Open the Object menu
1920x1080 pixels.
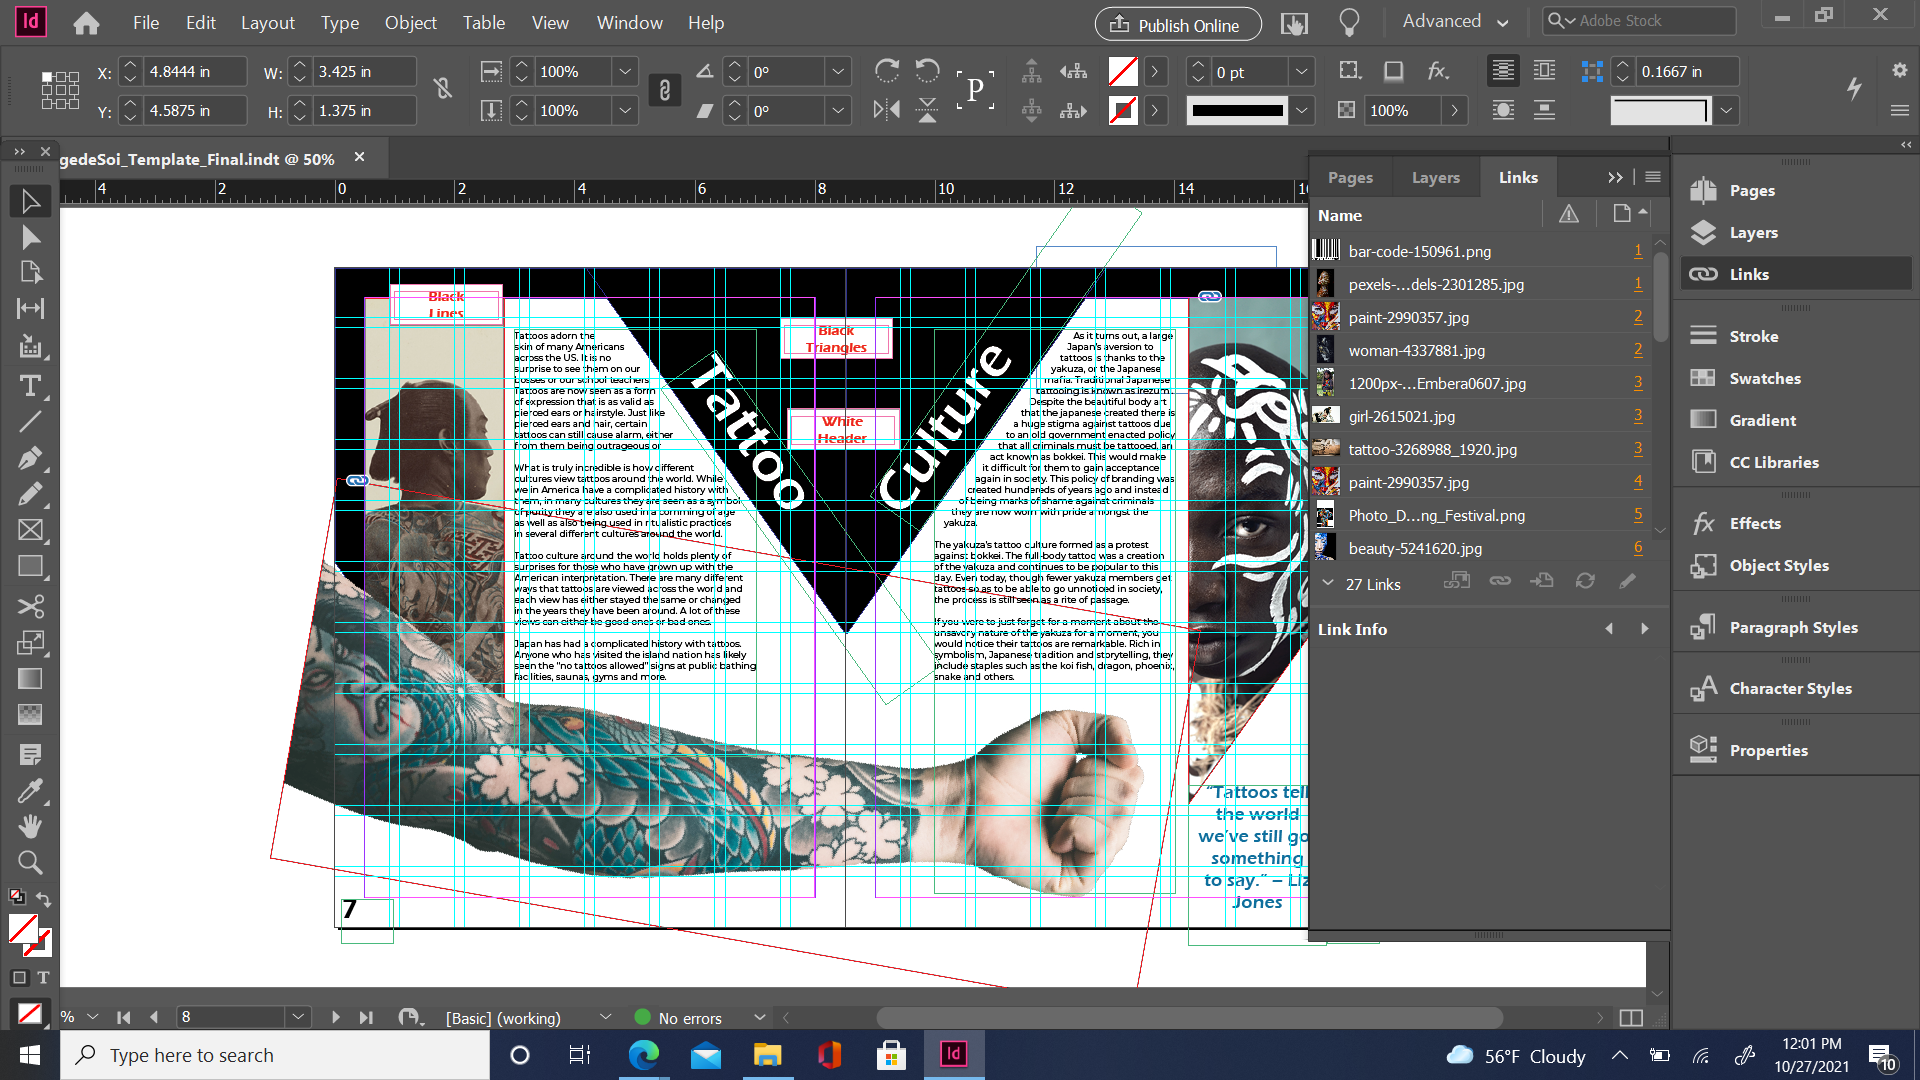tap(410, 22)
